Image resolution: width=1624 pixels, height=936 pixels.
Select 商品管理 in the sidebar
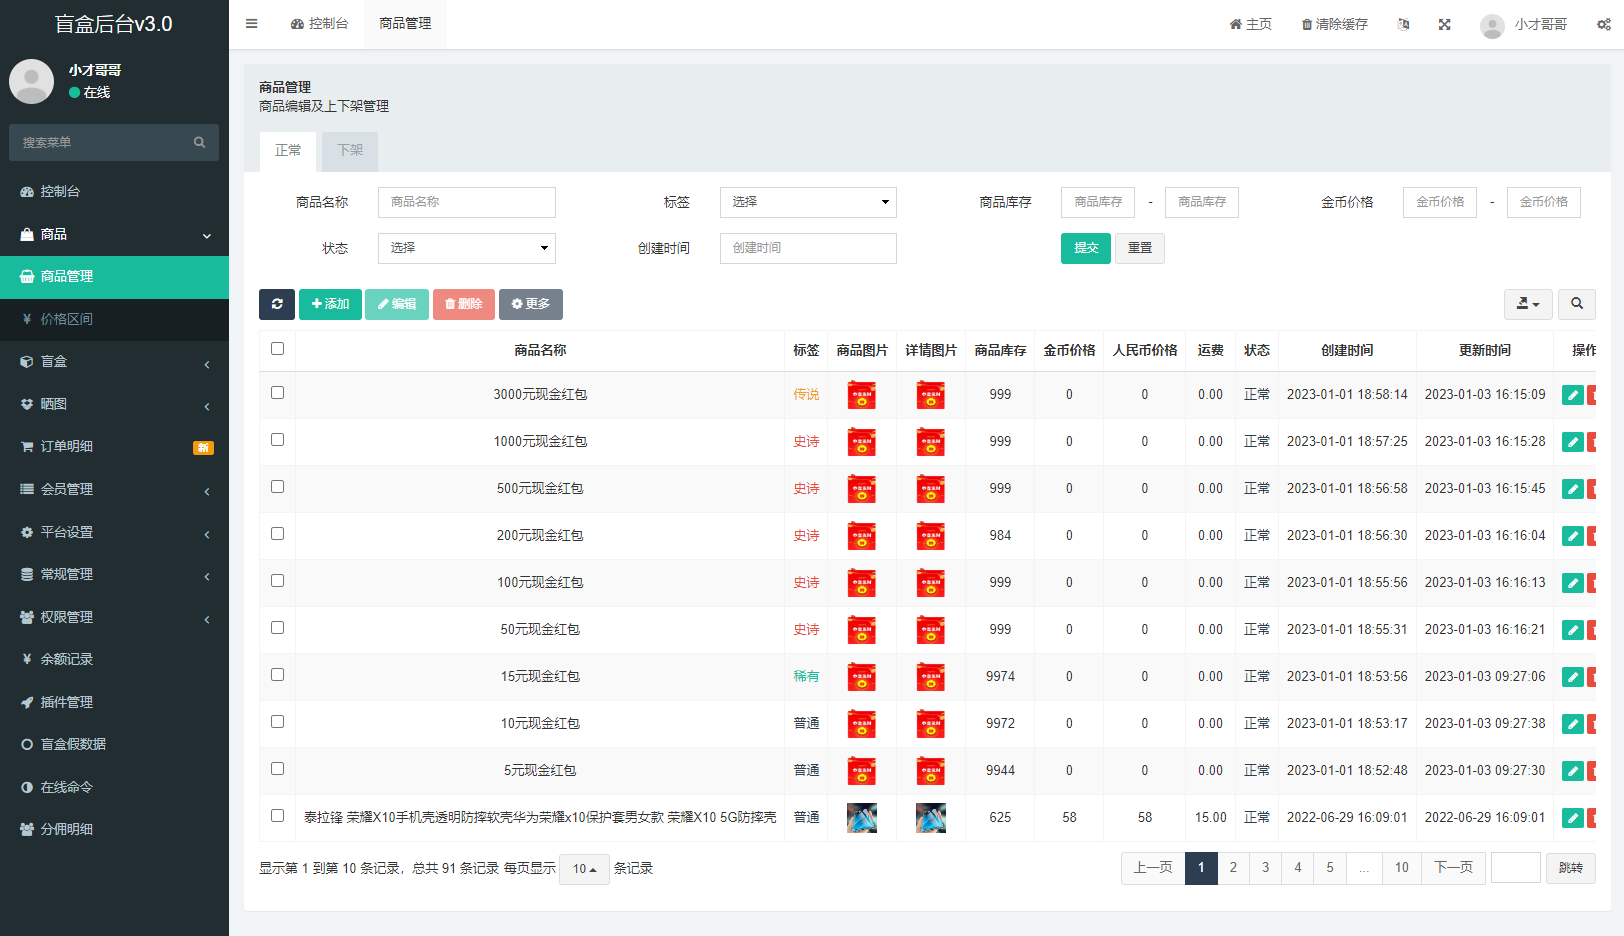tap(114, 276)
